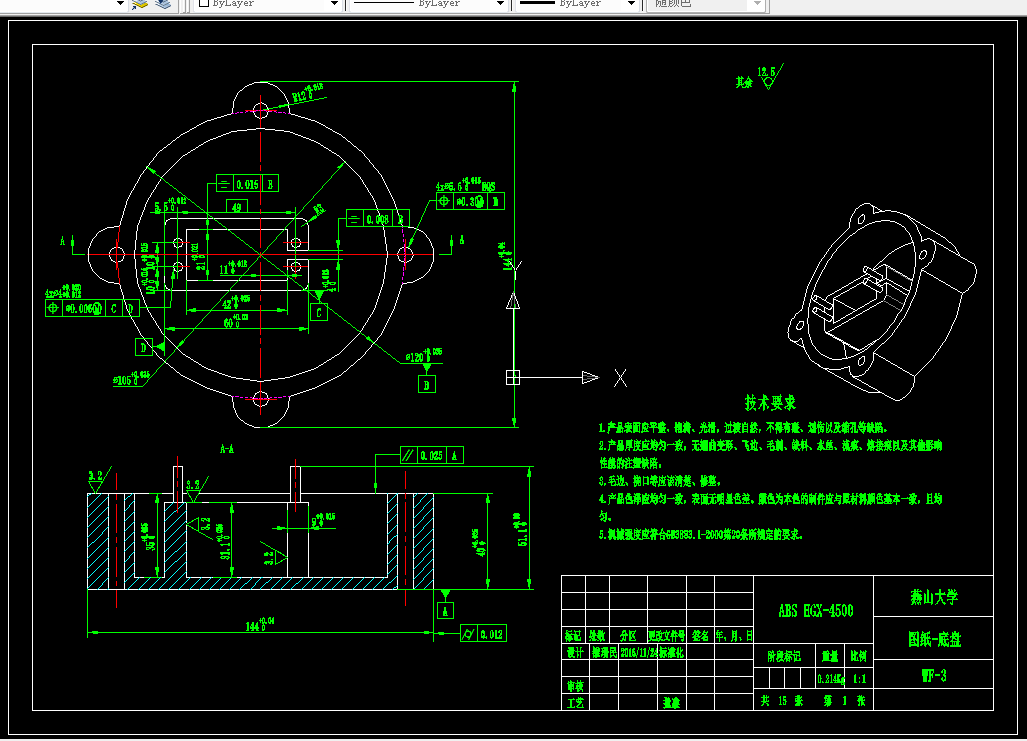Select technical requirement line 5 text

[700, 534]
